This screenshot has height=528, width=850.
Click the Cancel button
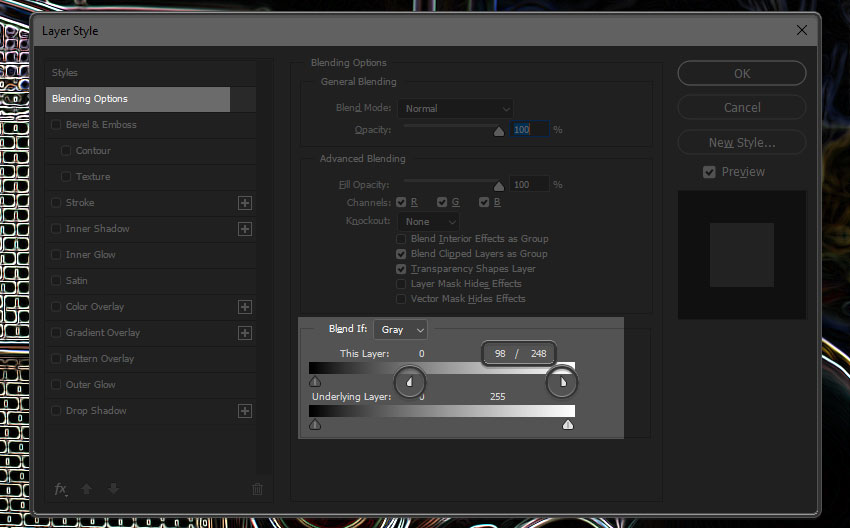[x=742, y=107]
